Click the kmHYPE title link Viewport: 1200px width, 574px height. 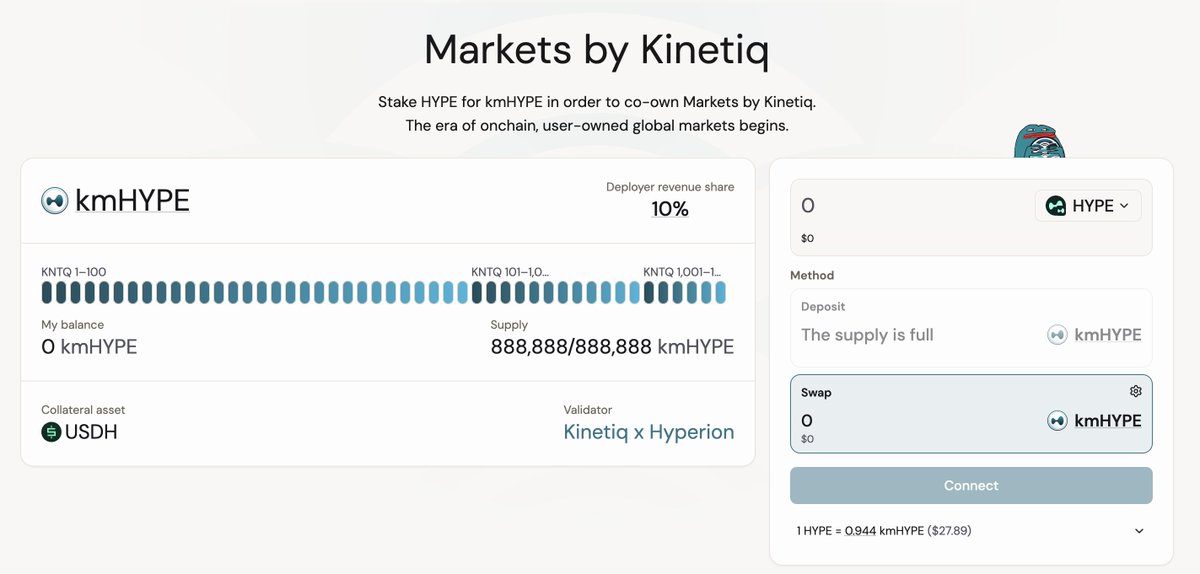[x=132, y=200]
